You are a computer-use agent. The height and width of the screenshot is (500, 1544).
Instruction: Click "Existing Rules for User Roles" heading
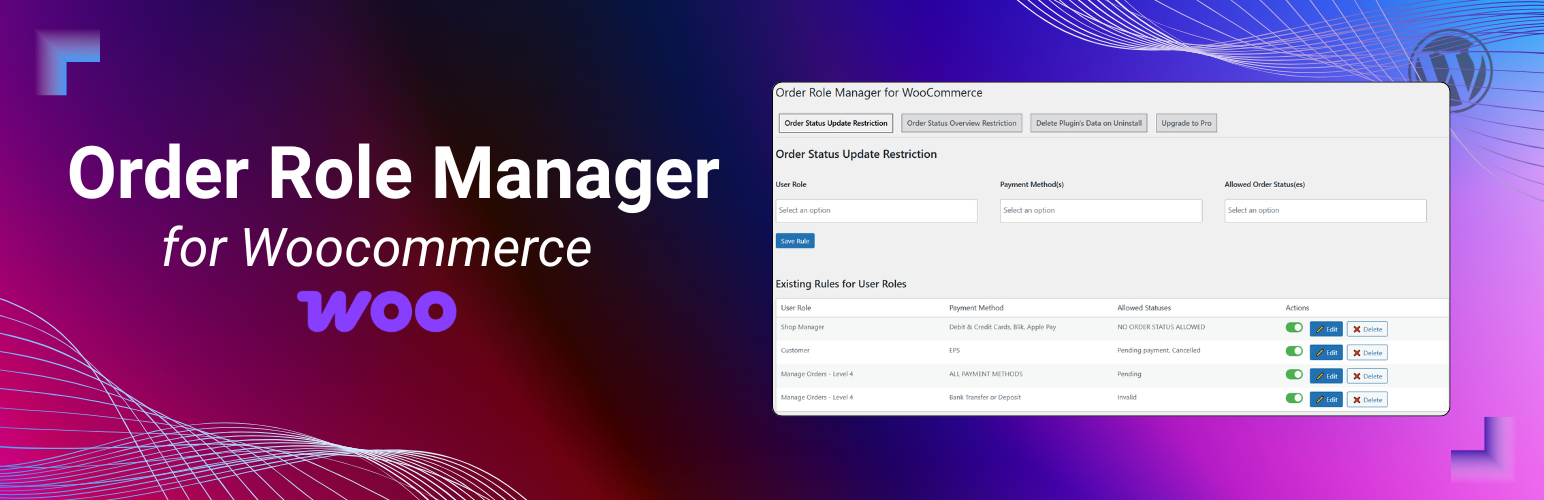[x=841, y=284]
